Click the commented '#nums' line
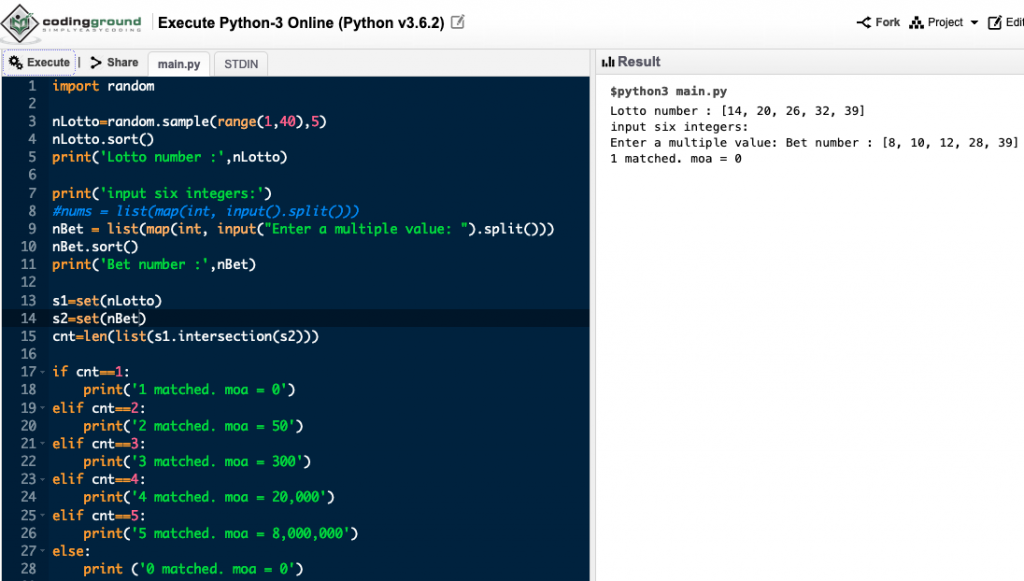 (x=206, y=211)
